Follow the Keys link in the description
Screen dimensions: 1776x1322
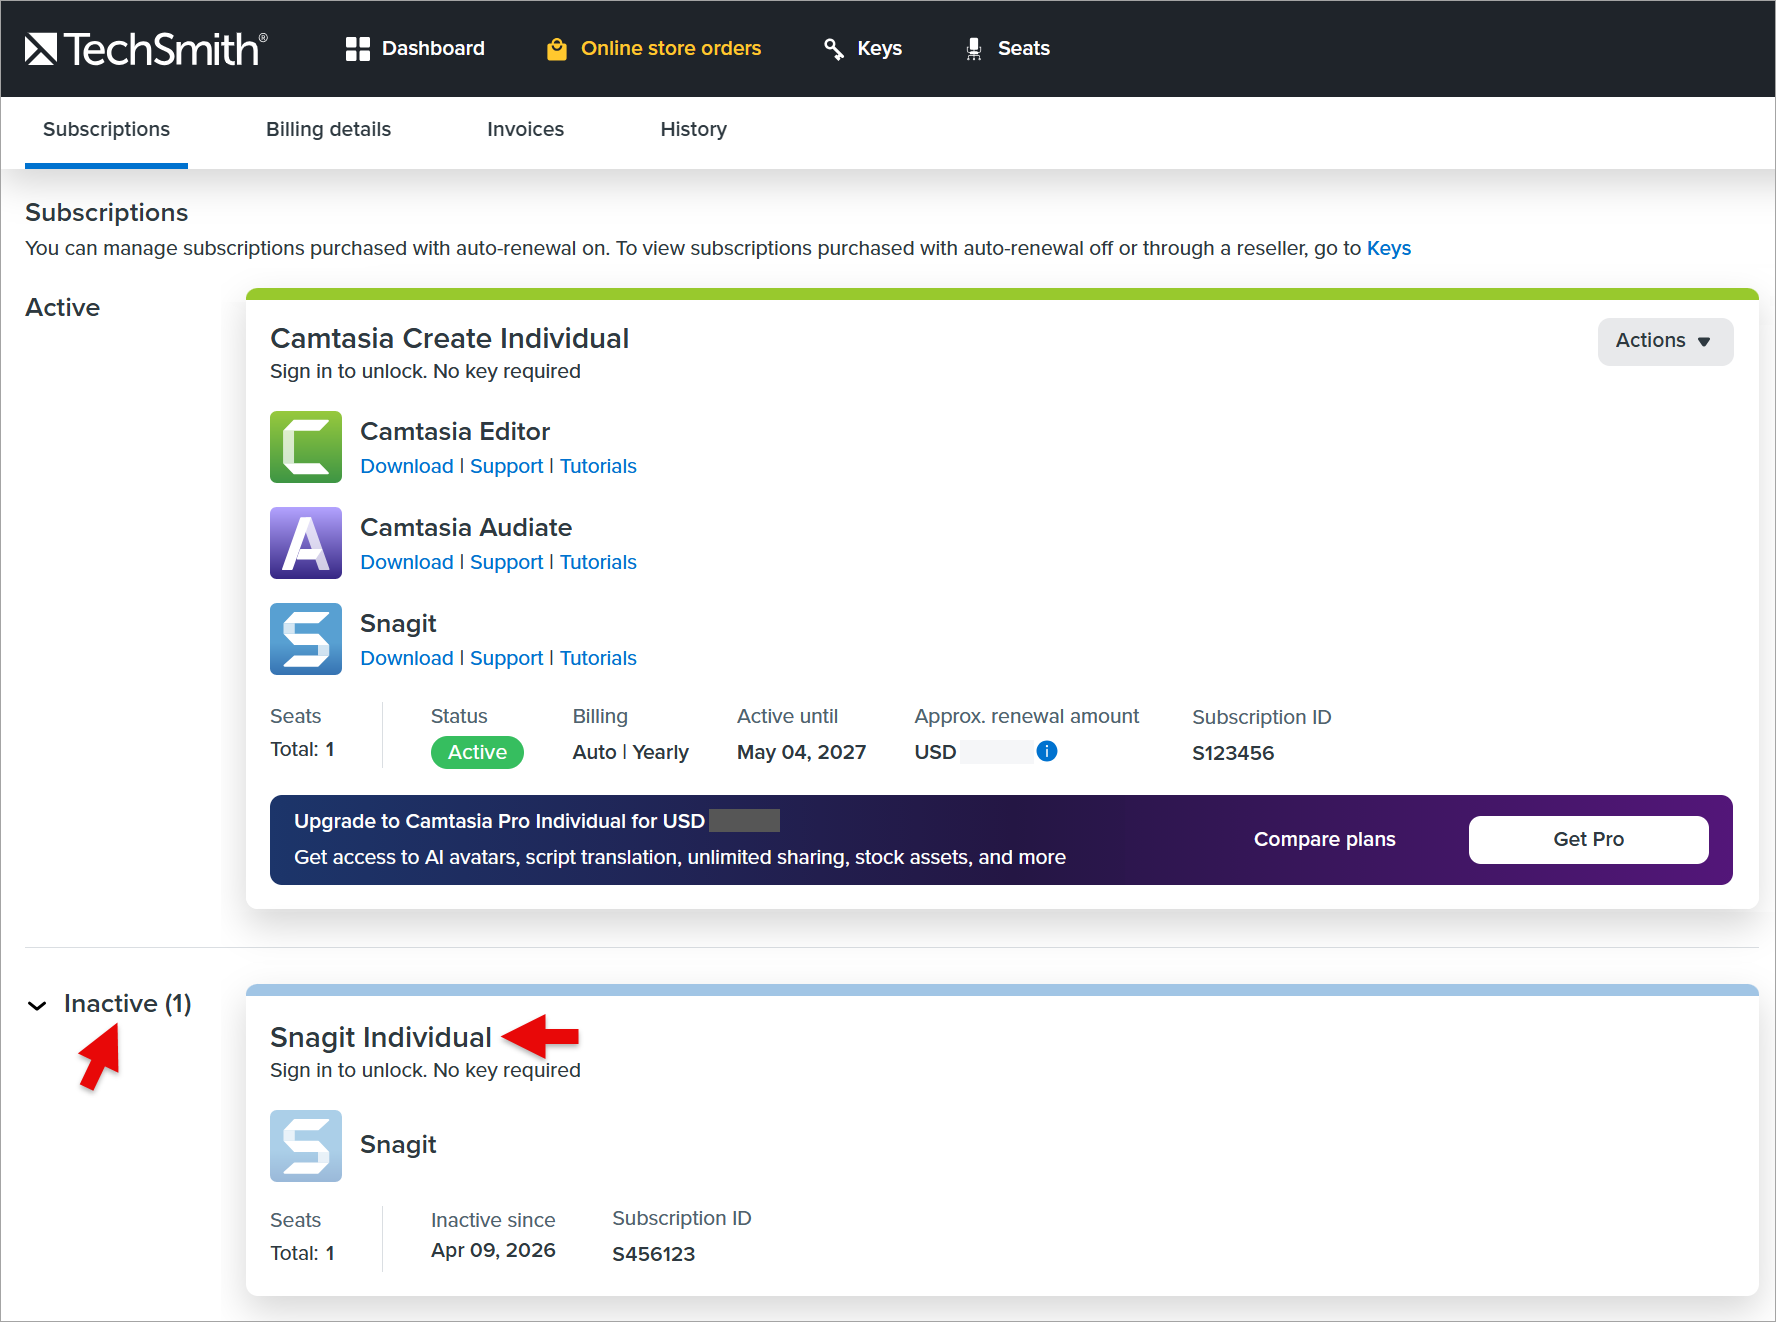coord(1388,249)
